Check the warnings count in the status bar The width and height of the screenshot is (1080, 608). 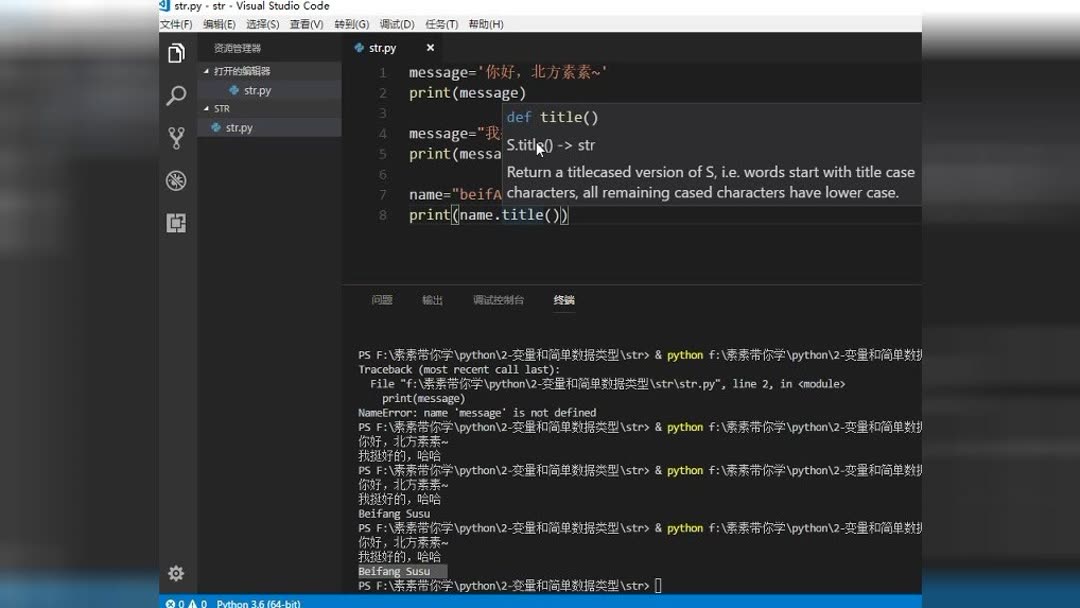click(199, 603)
